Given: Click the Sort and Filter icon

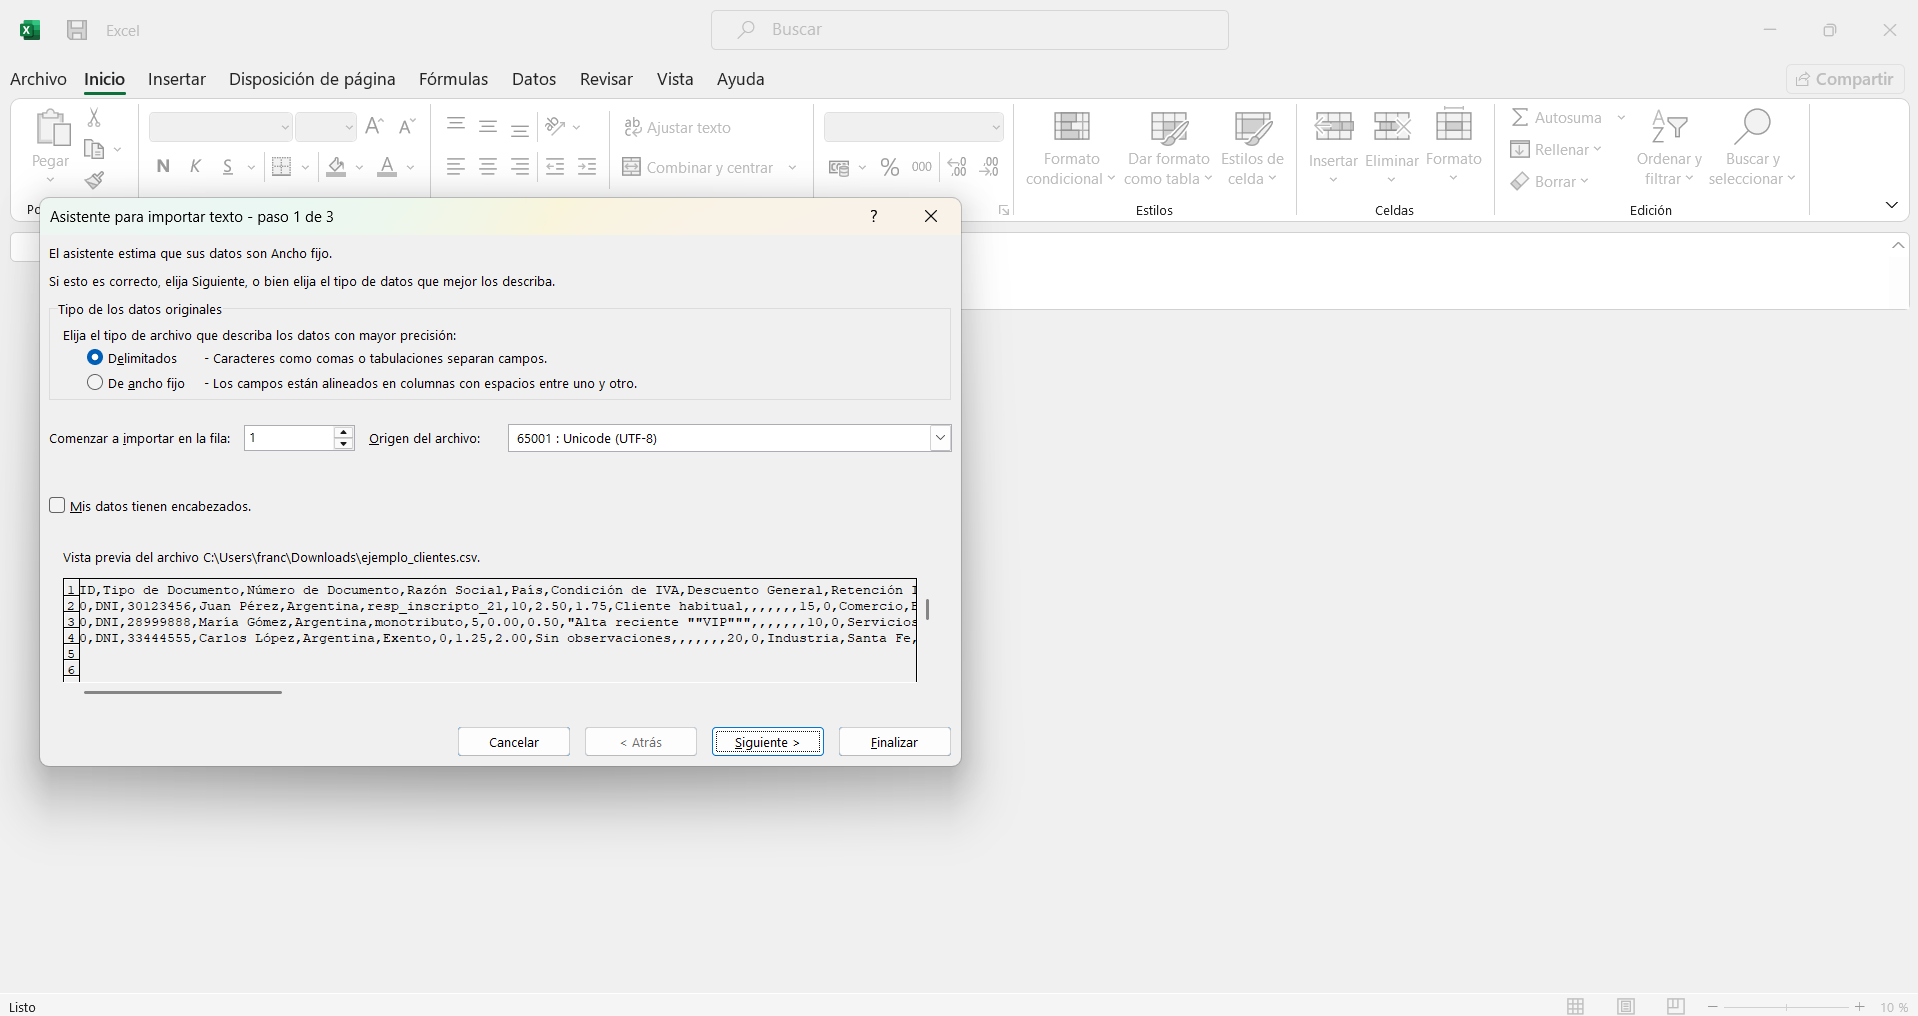Looking at the screenshot, I should click(1668, 128).
